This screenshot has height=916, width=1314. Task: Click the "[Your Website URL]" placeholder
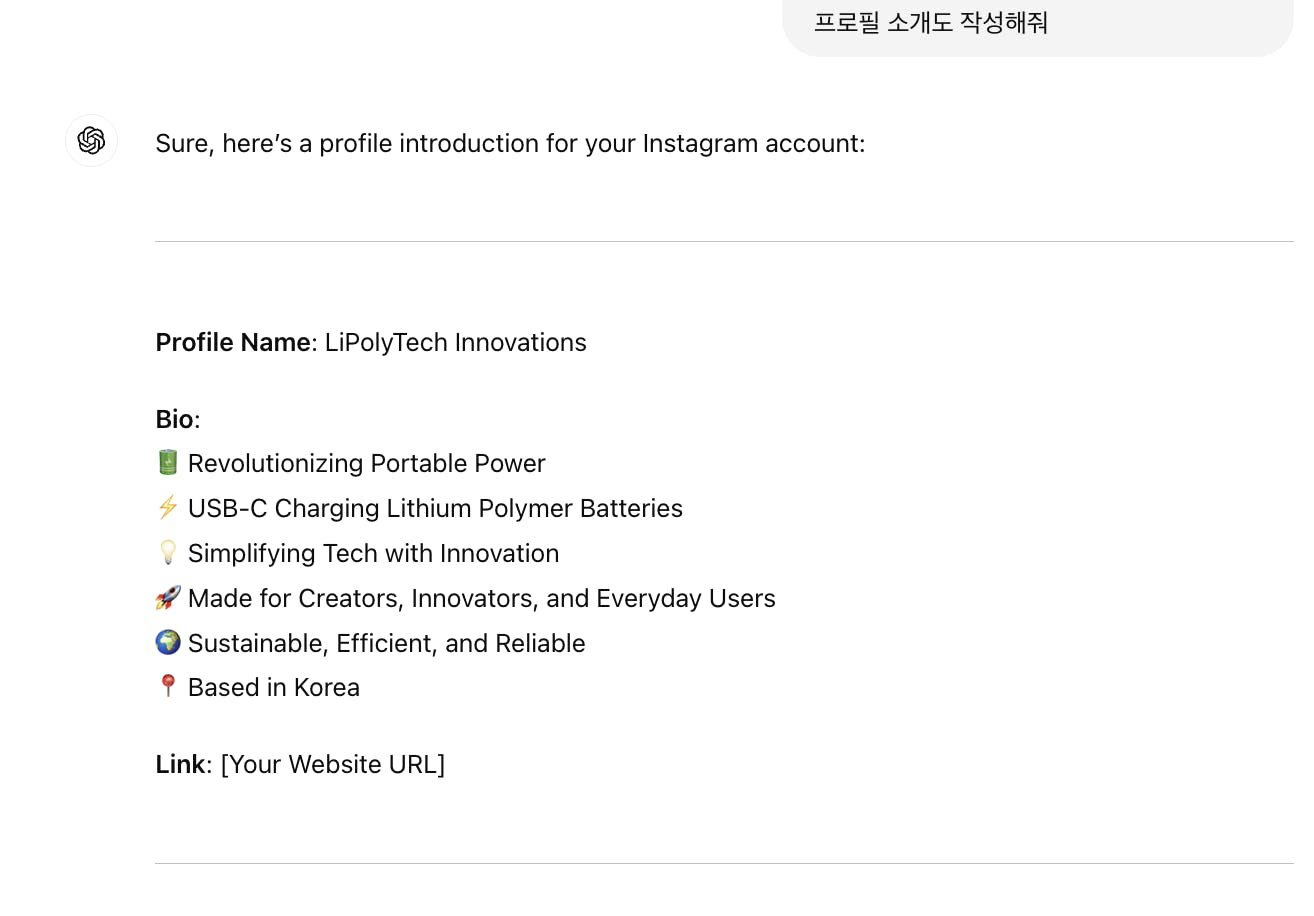(x=332, y=764)
